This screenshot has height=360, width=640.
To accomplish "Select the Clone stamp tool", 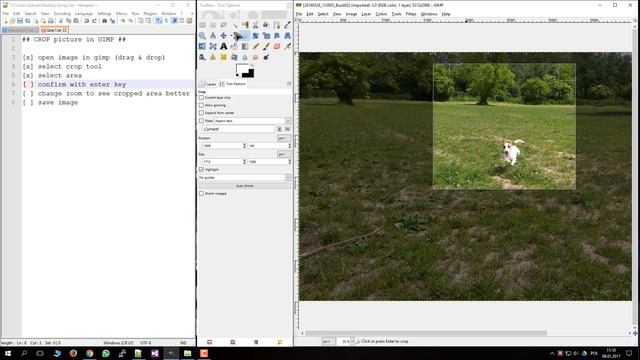I will (x=213, y=57).
